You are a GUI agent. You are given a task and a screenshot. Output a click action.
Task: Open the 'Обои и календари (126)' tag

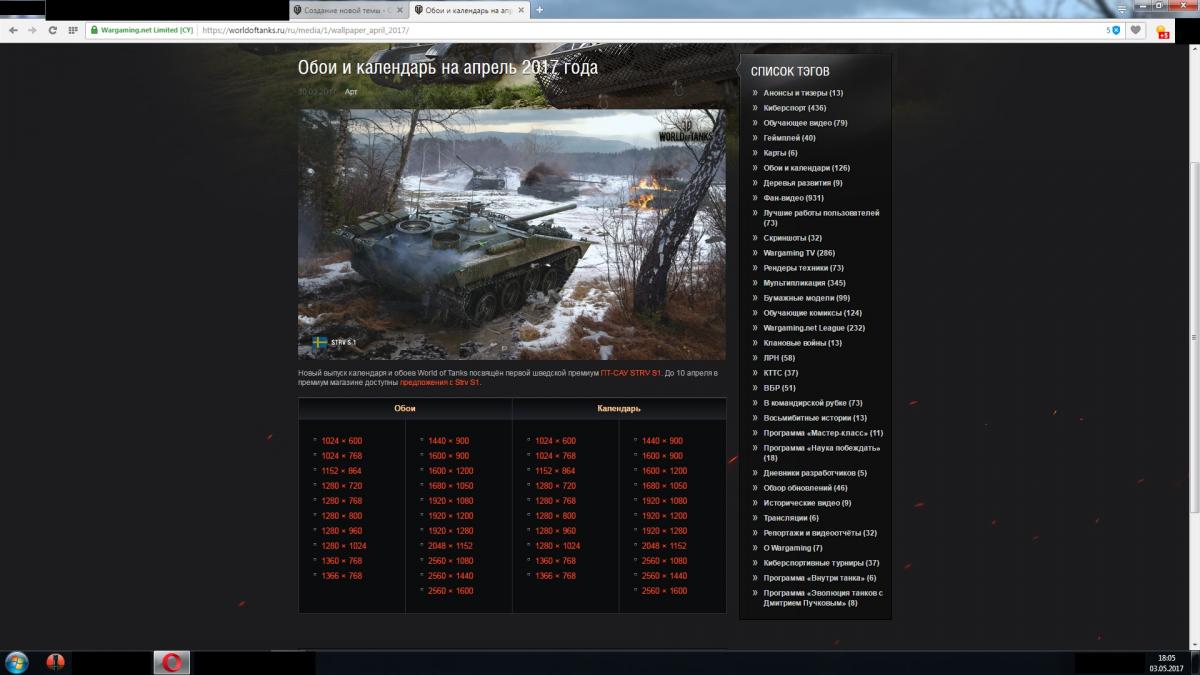806,168
